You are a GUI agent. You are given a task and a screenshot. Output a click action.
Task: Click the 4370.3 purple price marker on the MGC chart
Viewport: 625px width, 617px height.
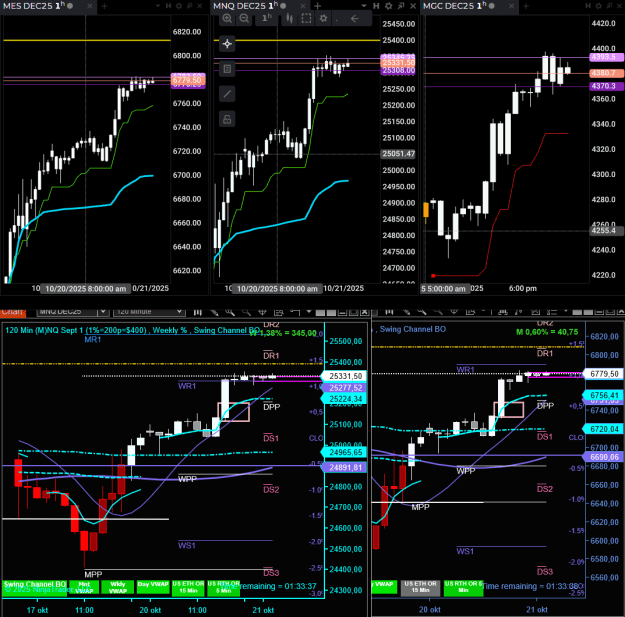[606, 86]
